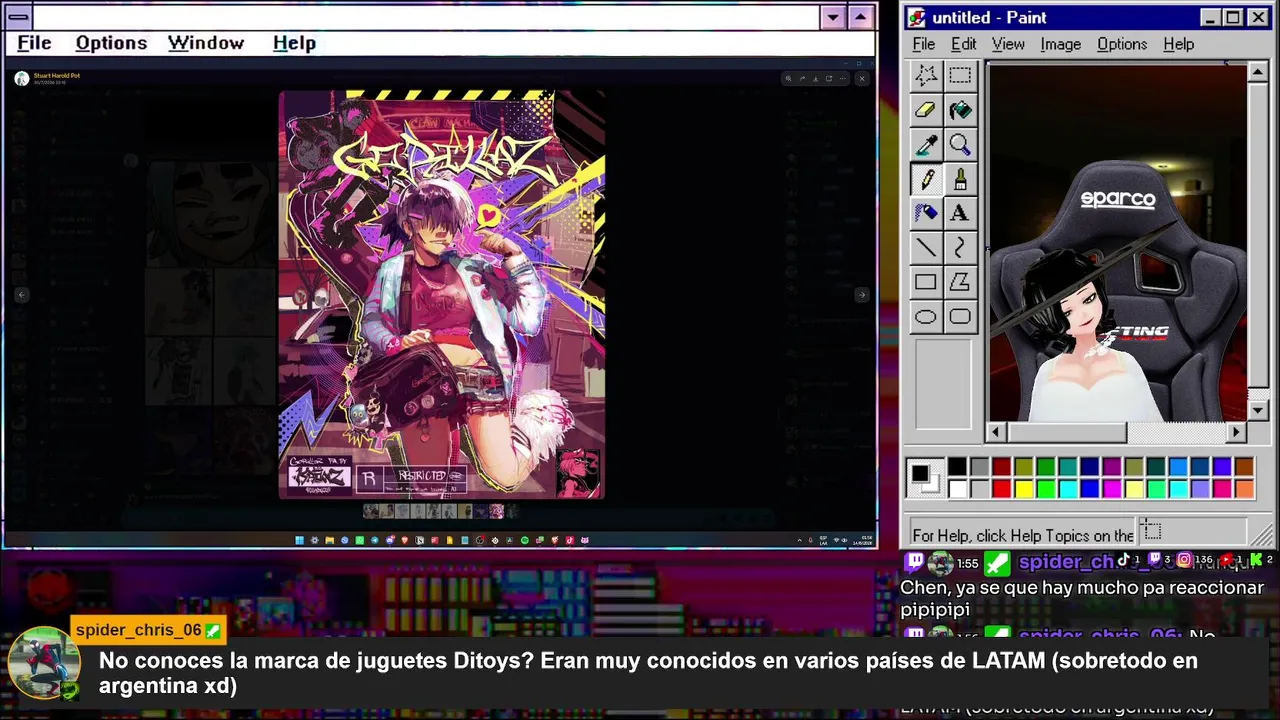Select the Rounded Rectangle tool

(960, 317)
